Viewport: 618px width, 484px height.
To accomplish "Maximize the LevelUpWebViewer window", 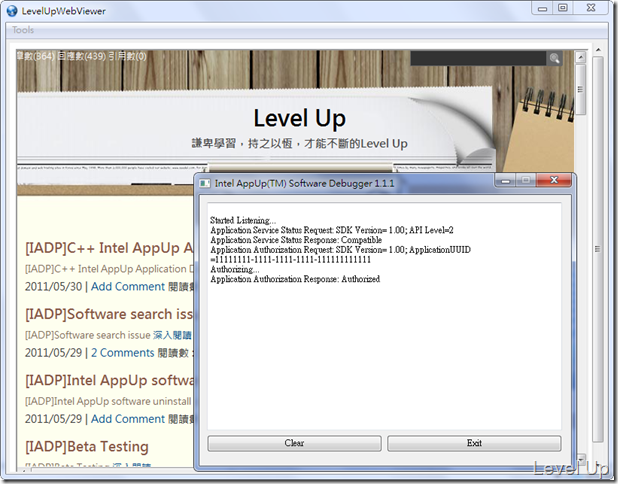I will tap(563, 8).
